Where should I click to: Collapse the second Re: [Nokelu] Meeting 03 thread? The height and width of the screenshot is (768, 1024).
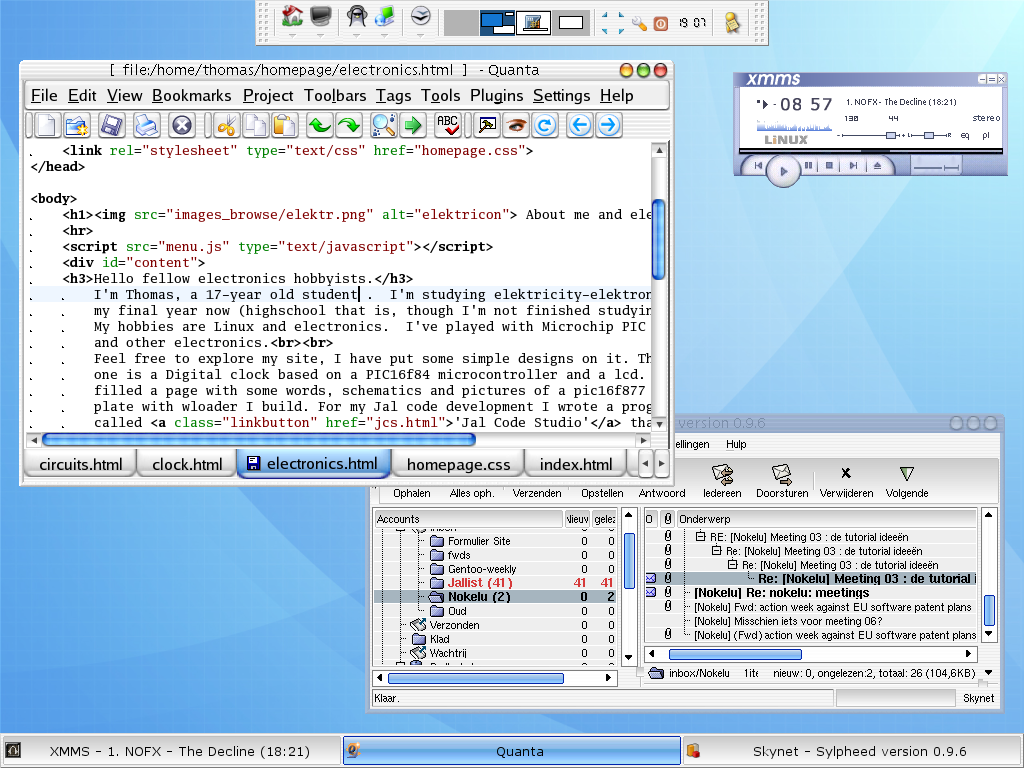click(716, 551)
